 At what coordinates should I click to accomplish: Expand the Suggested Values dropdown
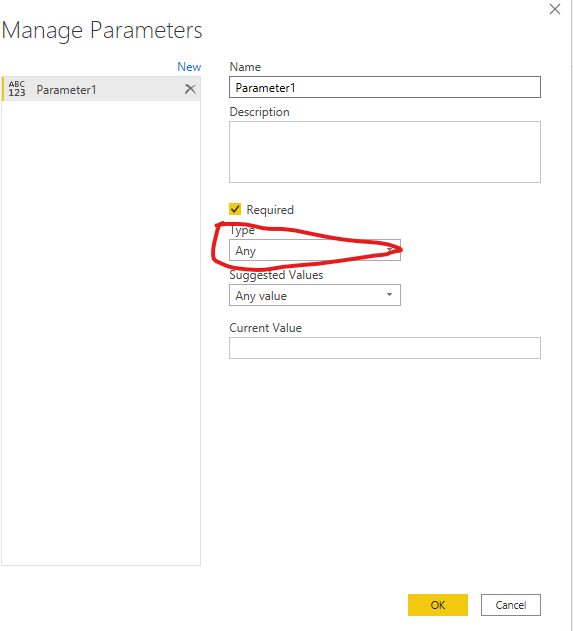tap(315, 295)
